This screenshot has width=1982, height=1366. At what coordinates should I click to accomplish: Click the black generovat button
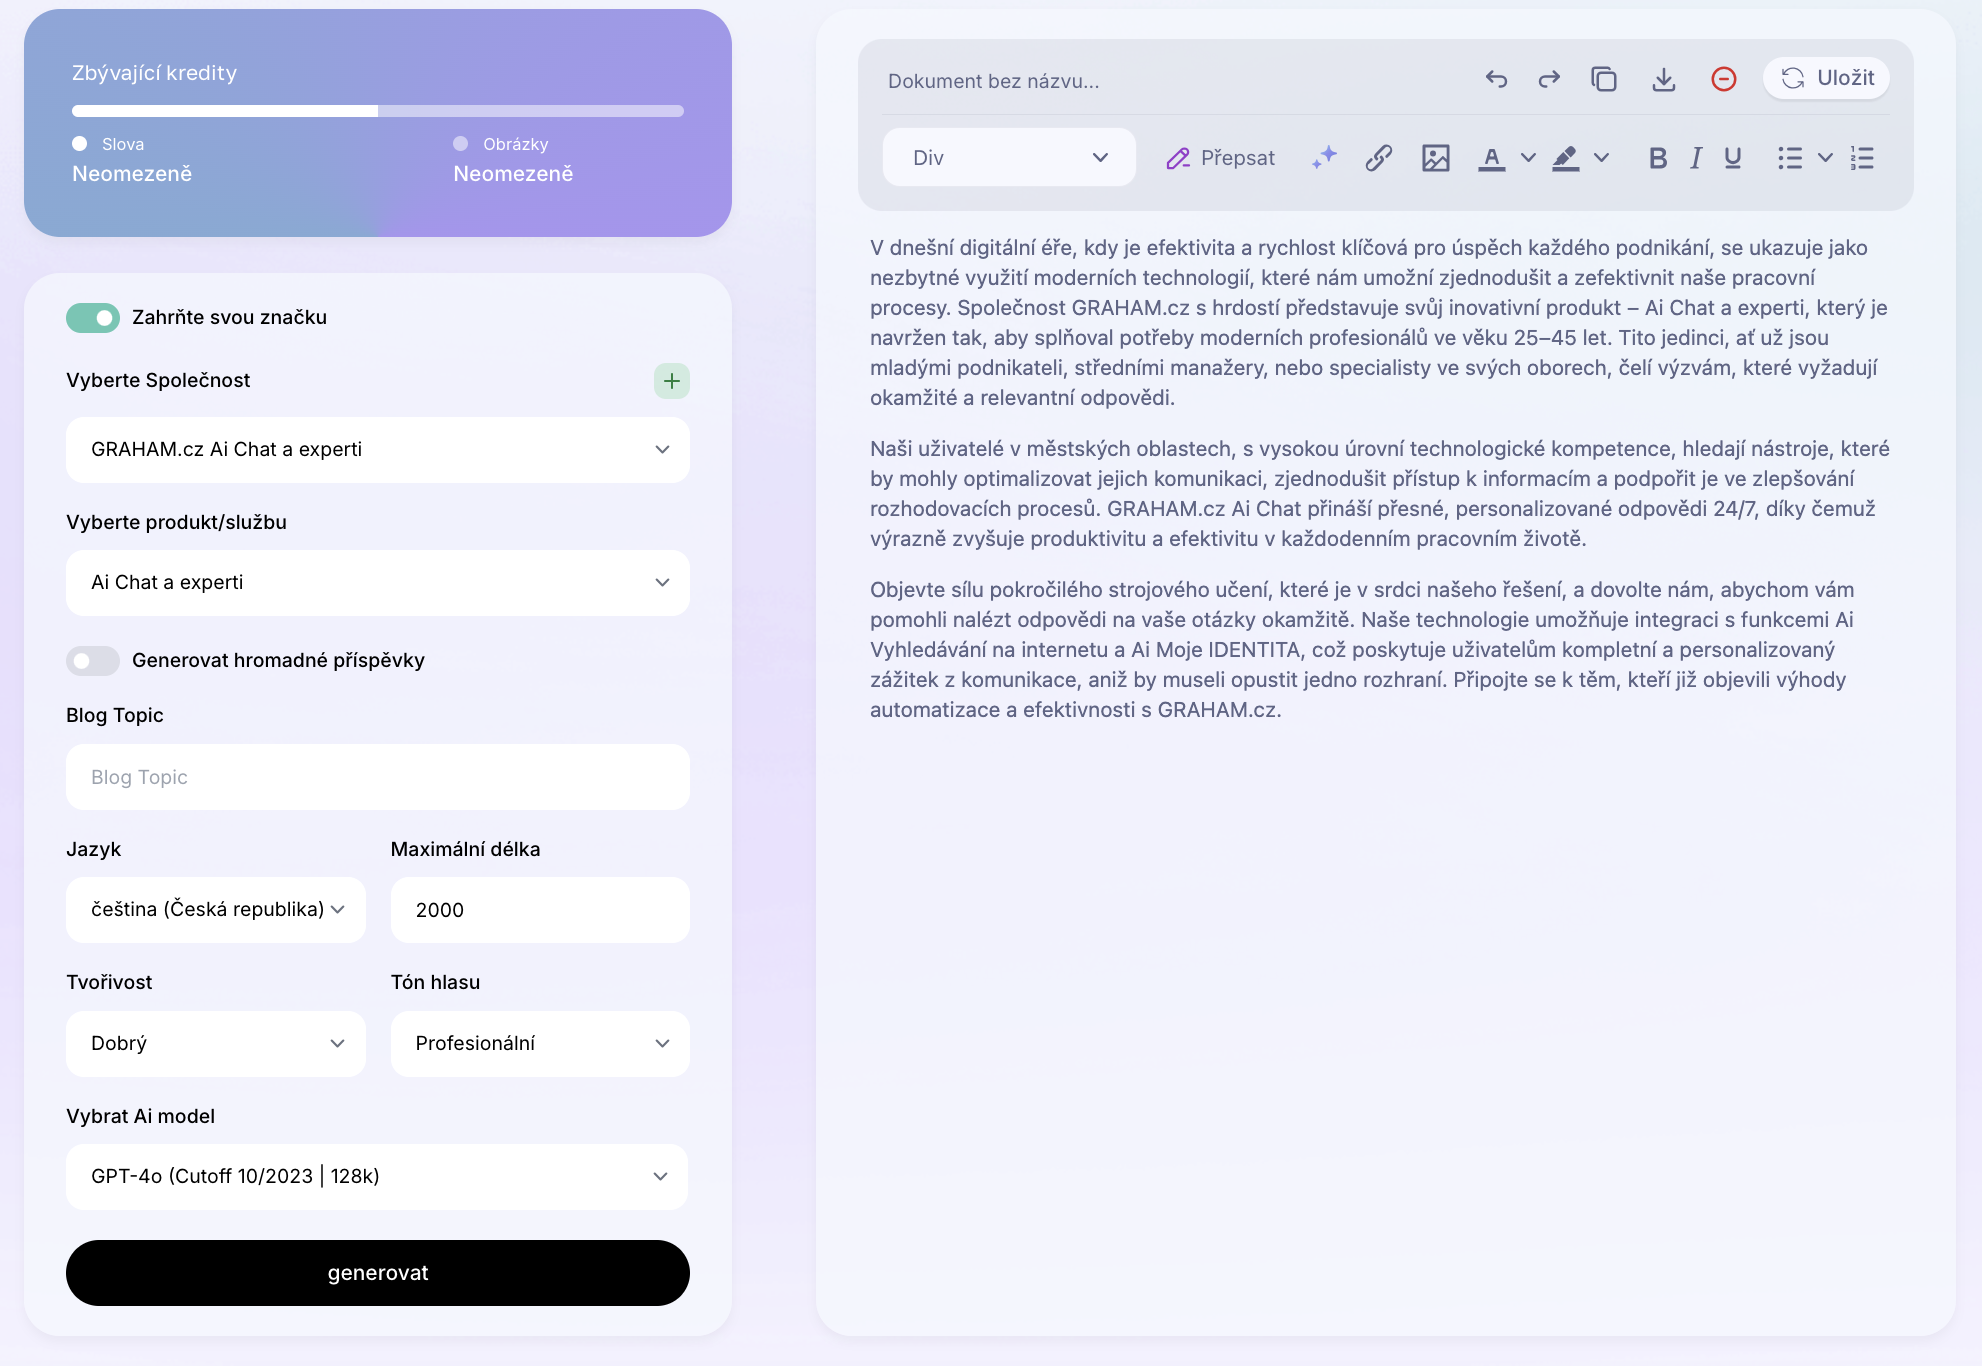(378, 1273)
